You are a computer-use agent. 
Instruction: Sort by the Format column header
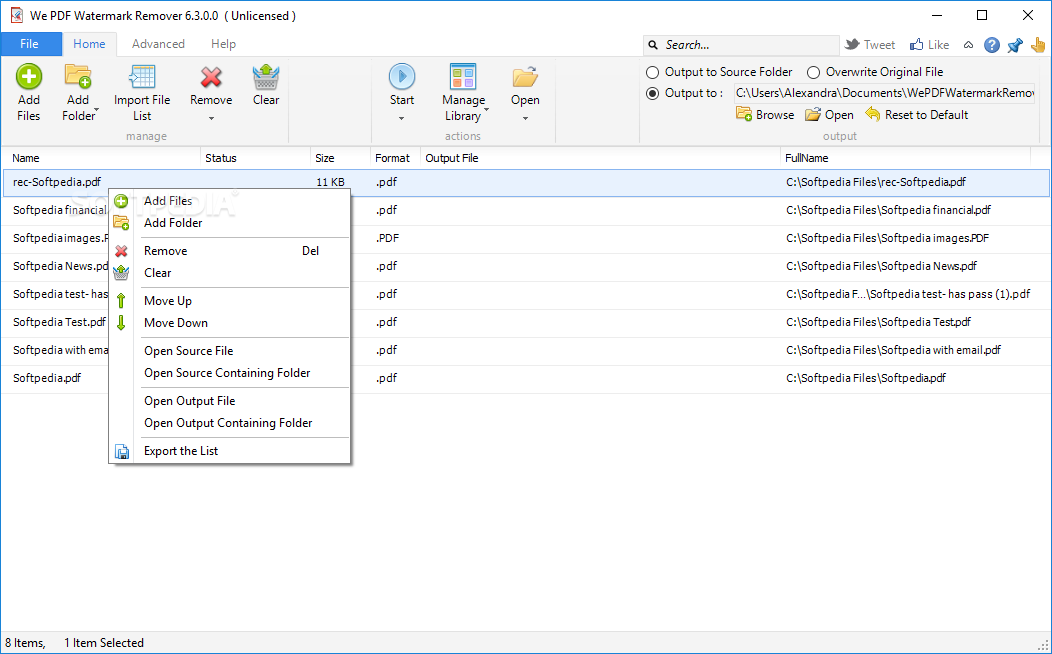(x=395, y=158)
